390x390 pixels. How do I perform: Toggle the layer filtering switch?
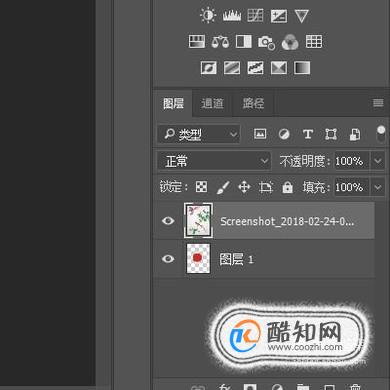[381, 134]
